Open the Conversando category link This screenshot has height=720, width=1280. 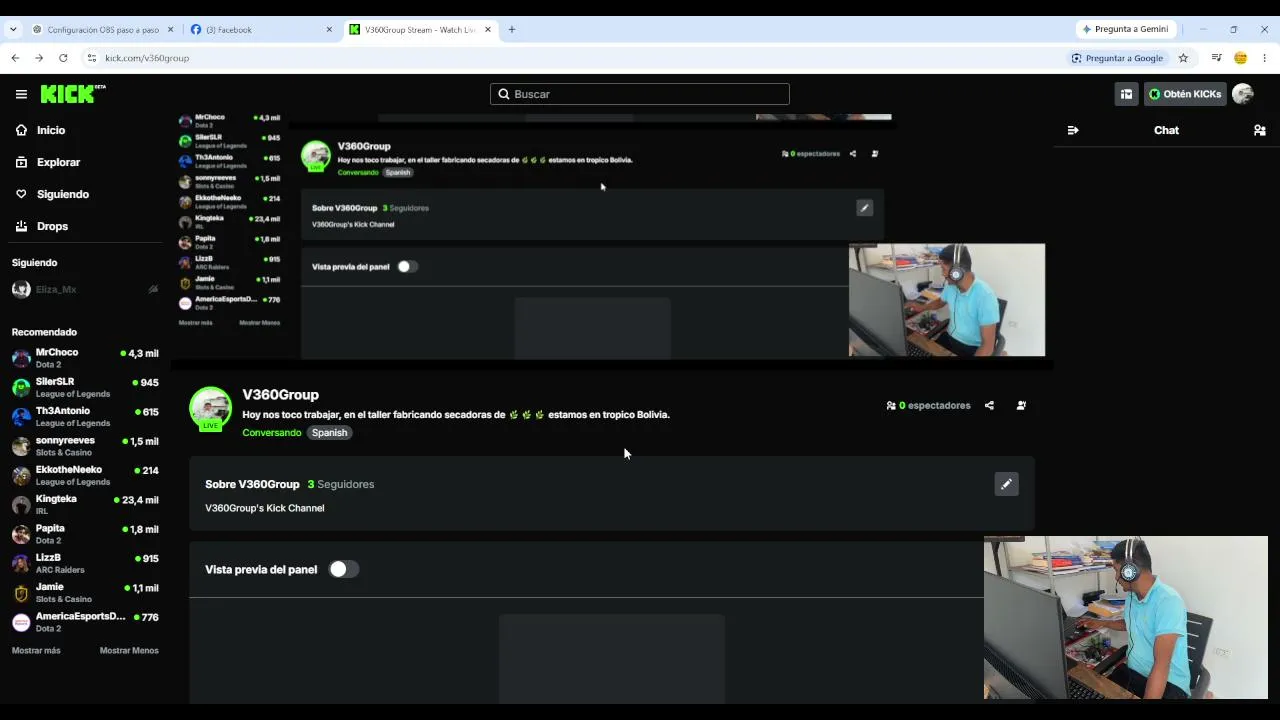coord(271,433)
